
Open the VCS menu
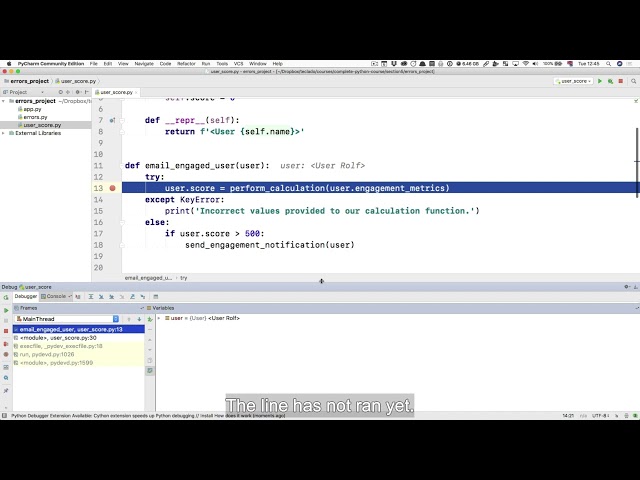(238, 64)
